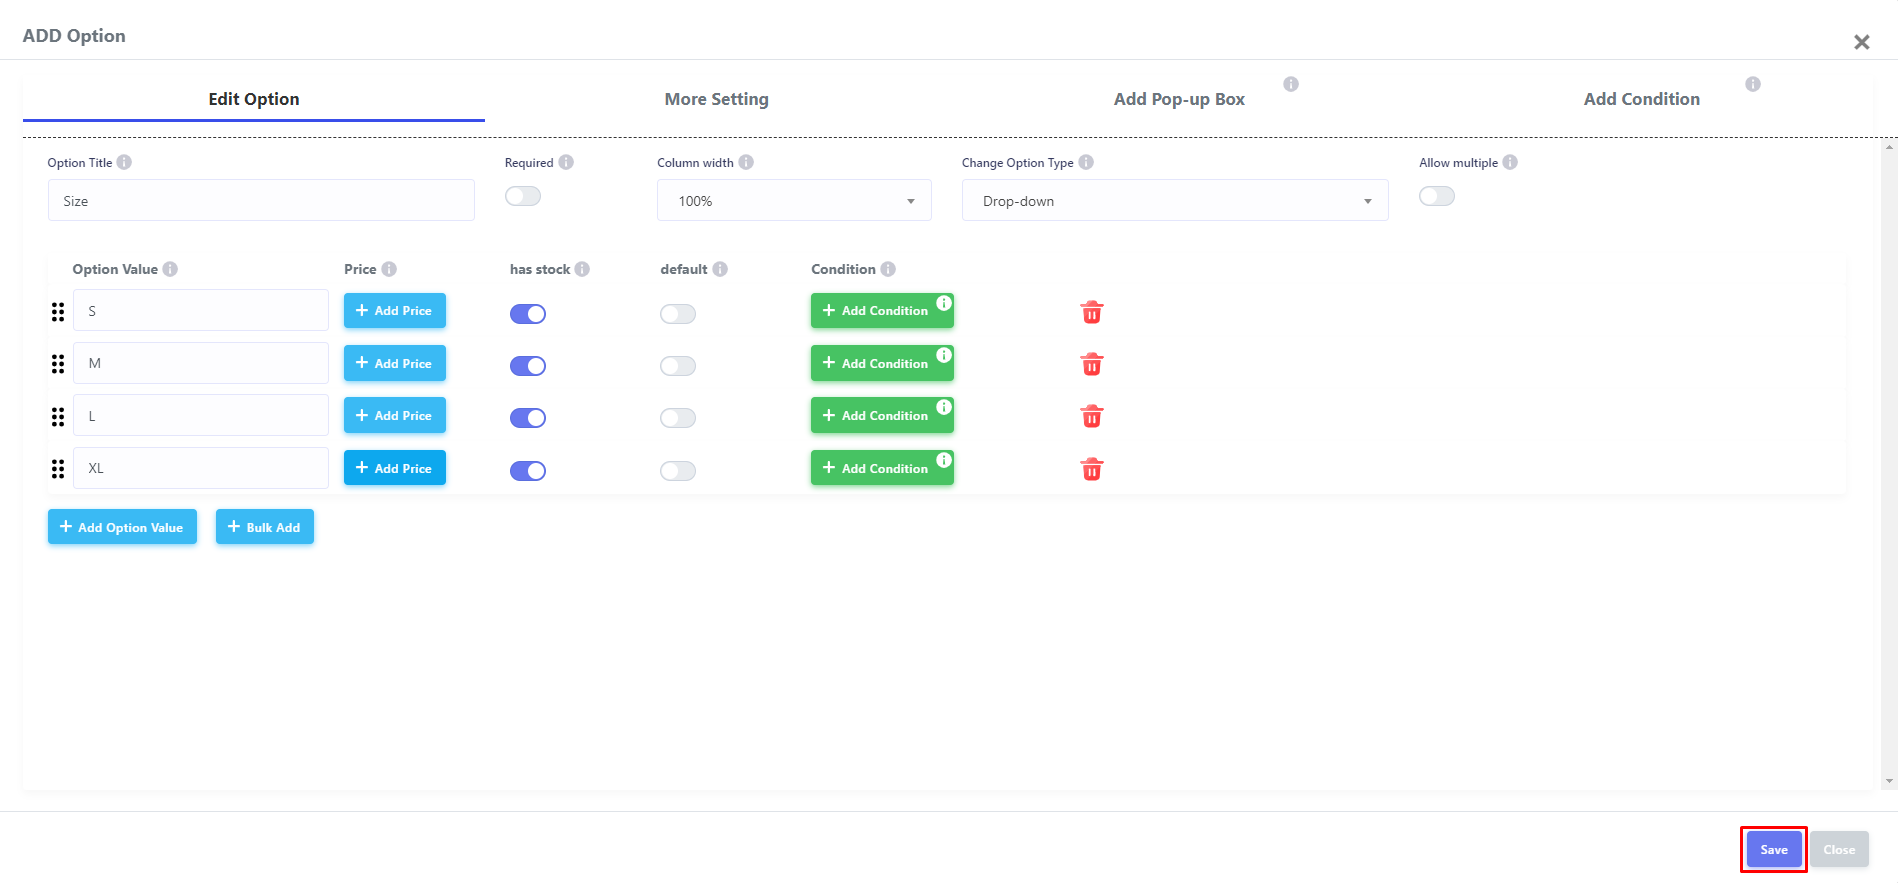Click info badge on L row Add Condition
The height and width of the screenshot is (883, 1898).
tap(944, 407)
